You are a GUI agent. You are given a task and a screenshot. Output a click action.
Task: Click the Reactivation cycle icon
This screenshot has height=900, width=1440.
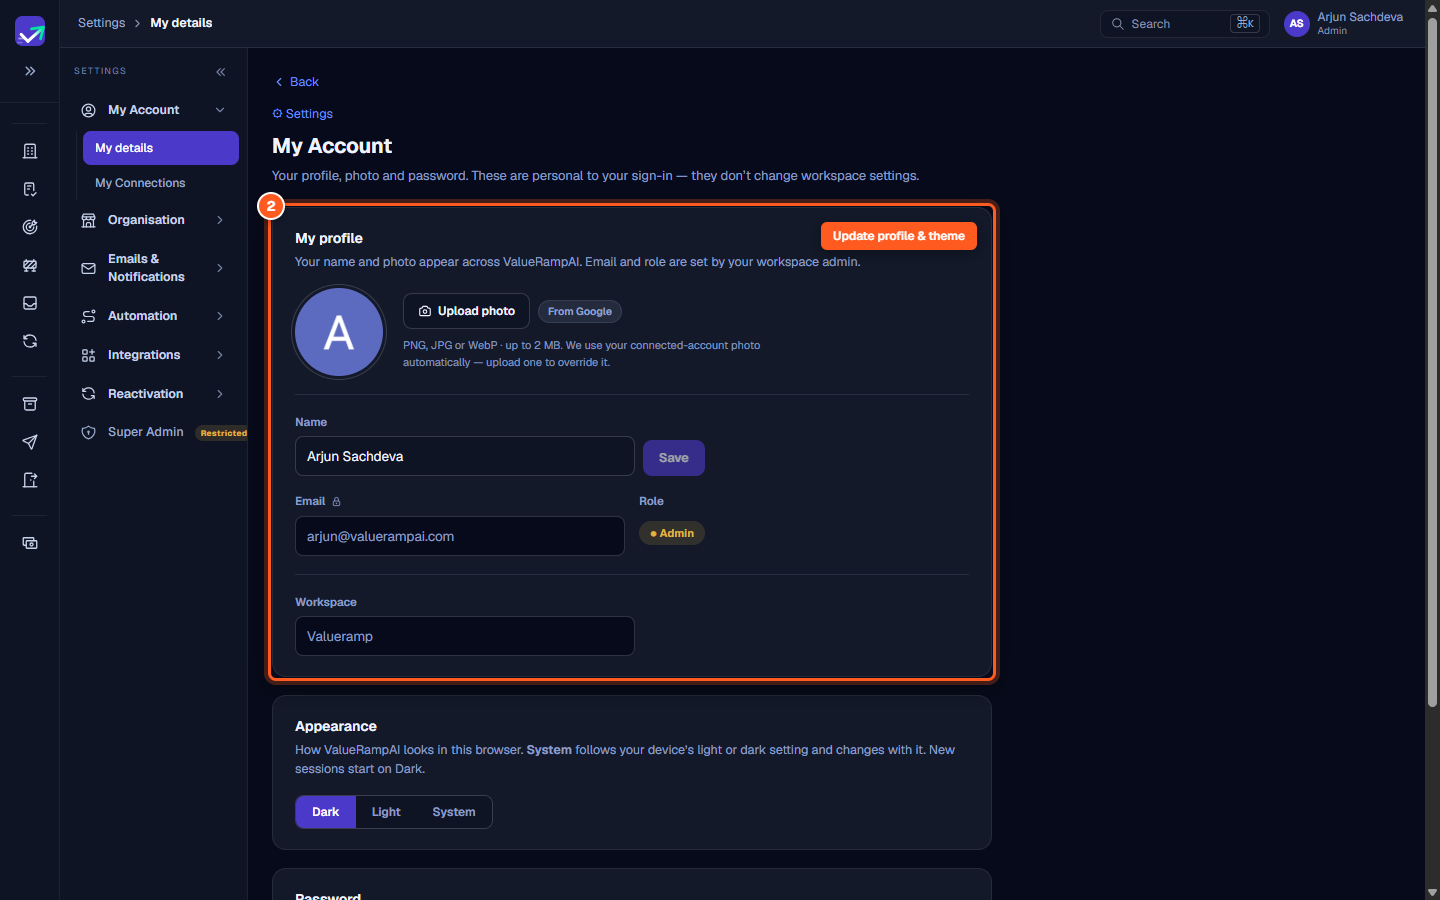click(x=88, y=394)
